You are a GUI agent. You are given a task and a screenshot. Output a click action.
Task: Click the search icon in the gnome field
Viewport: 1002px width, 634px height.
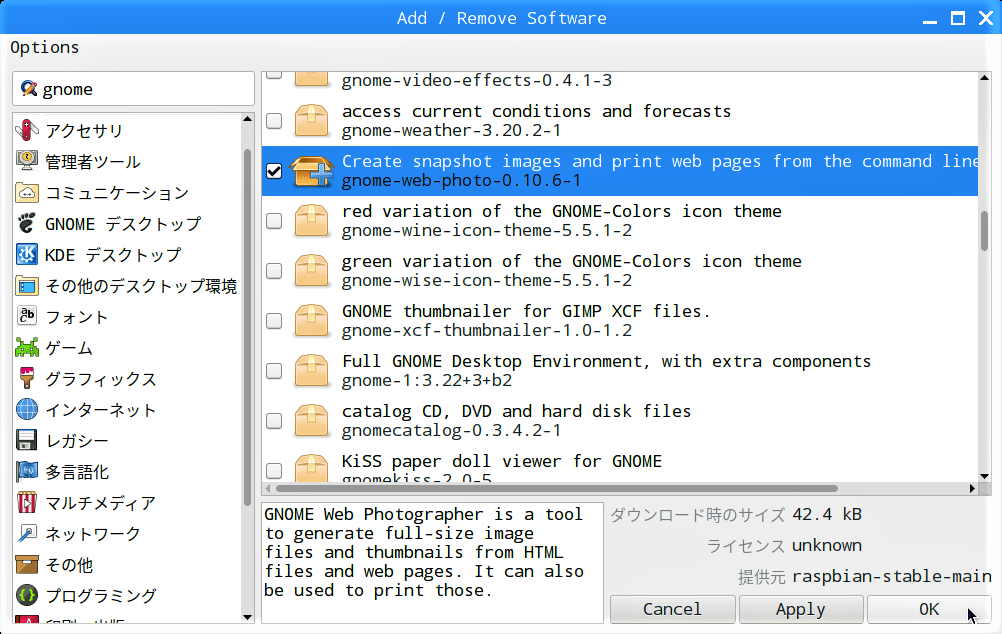click(29, 88)
